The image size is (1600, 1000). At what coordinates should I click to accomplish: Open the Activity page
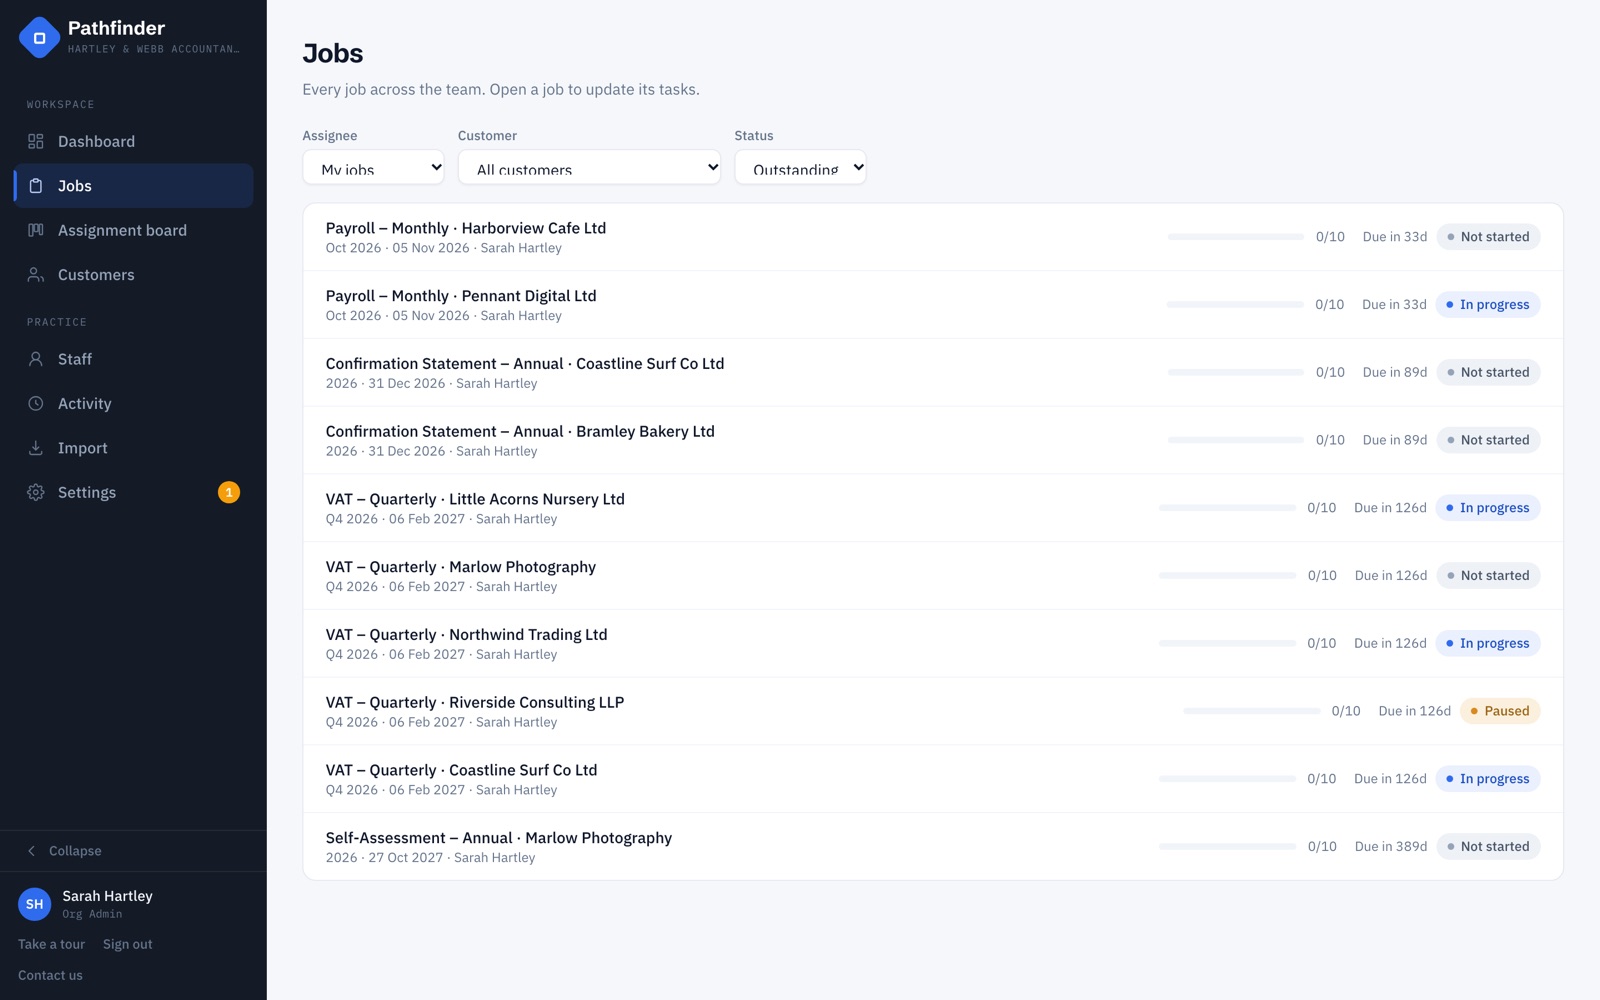(x=133, y=404)
